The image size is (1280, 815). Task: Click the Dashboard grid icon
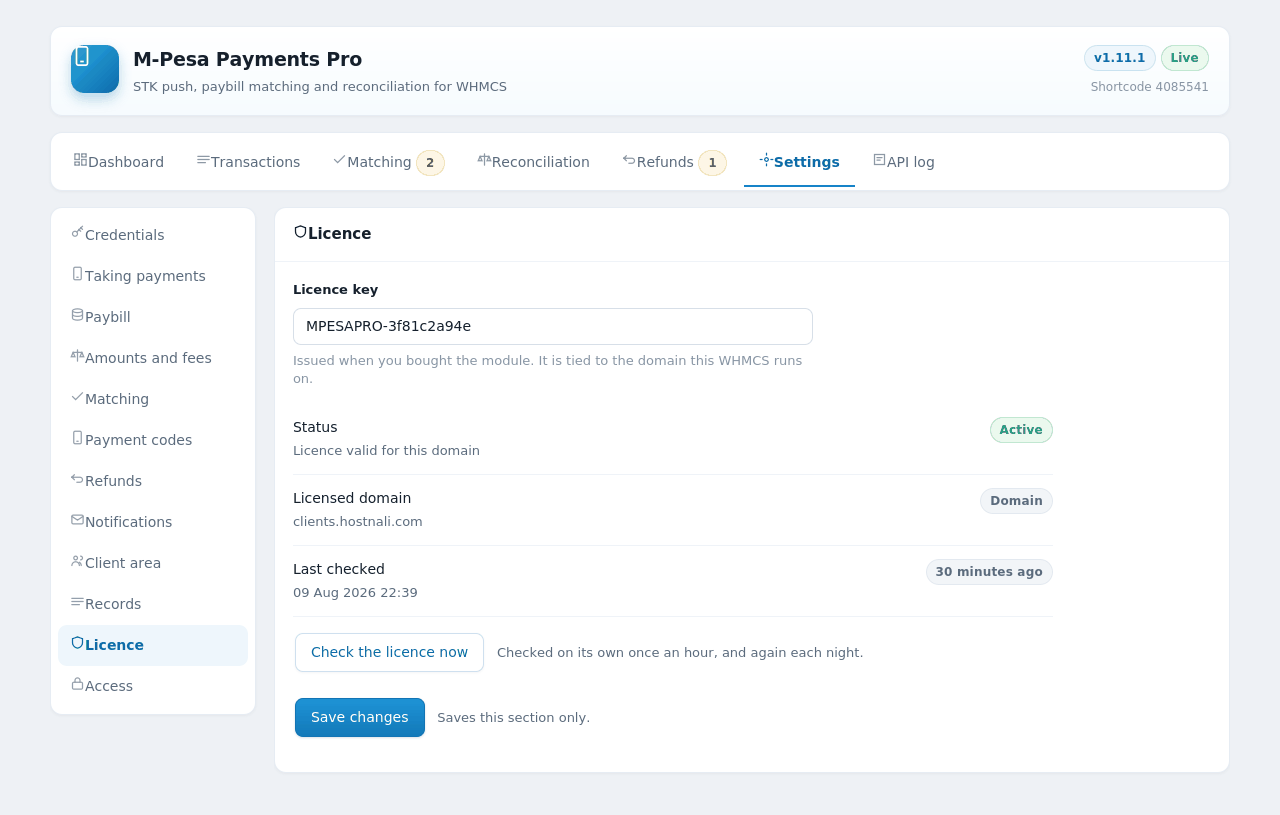click(x=80, y=159)
